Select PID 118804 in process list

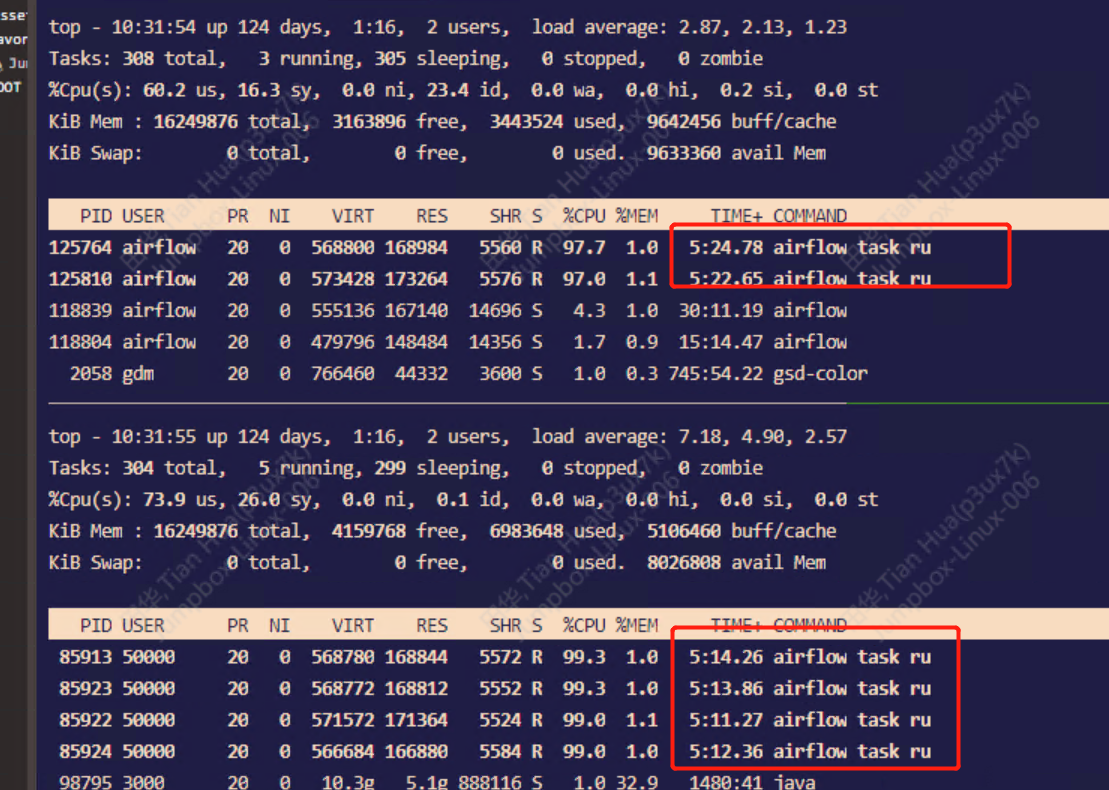(80, 342)
